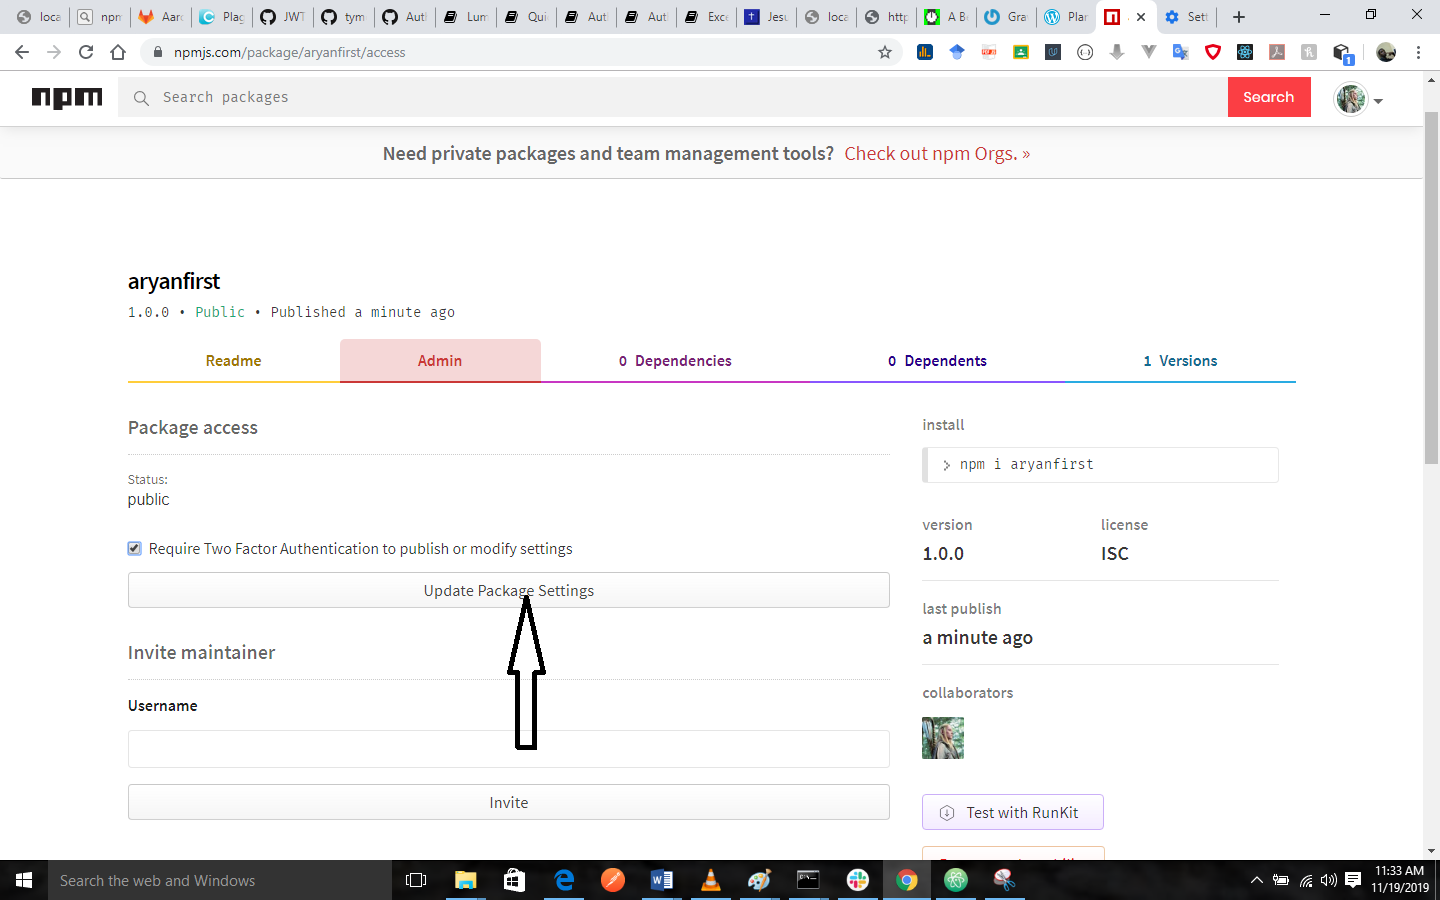Screen dimensions: 1440x900
Task: Open the browser home page
Action: coord(118,52)
